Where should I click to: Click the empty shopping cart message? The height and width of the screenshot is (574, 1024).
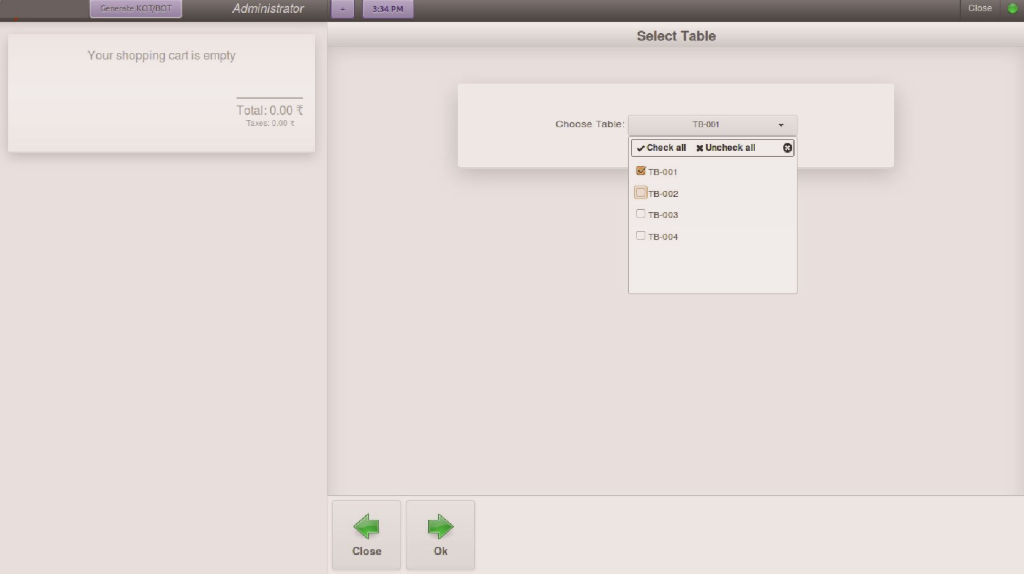161,56
